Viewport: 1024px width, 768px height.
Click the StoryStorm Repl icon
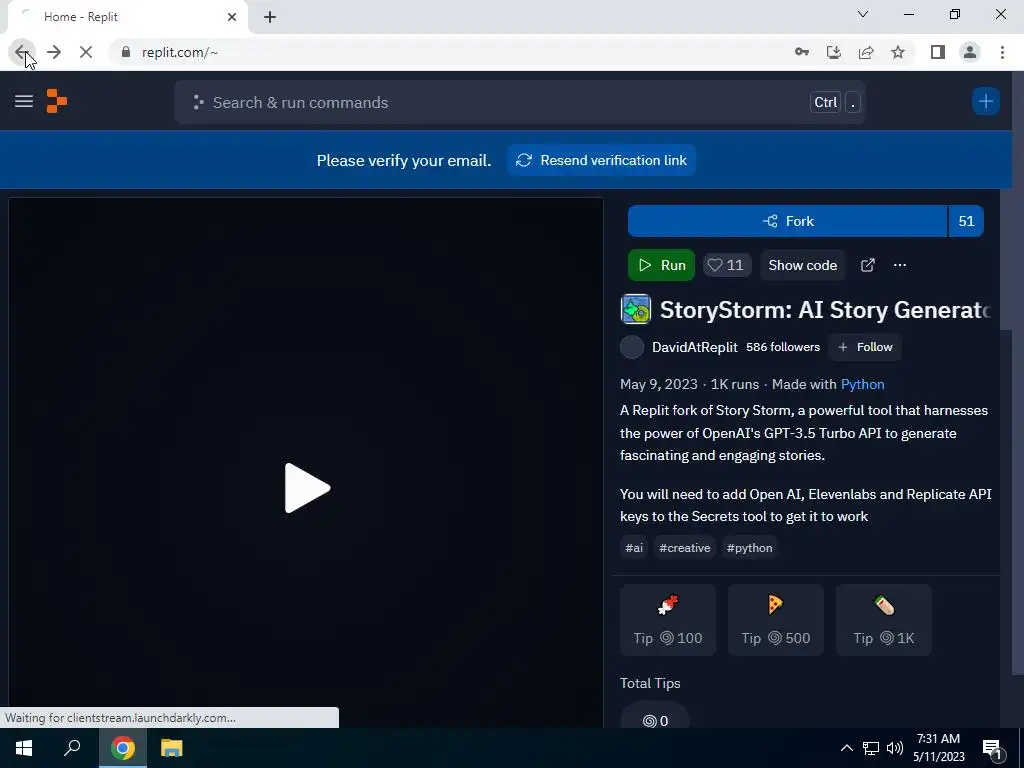(635, 310)
